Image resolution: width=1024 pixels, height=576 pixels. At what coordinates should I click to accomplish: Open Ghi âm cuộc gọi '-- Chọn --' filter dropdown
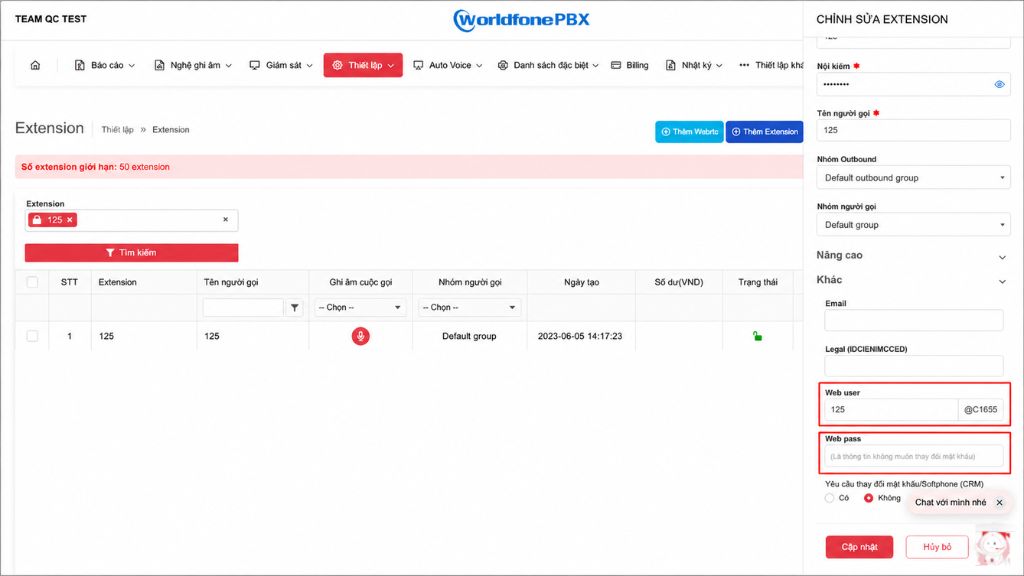(x=360, y=308)
